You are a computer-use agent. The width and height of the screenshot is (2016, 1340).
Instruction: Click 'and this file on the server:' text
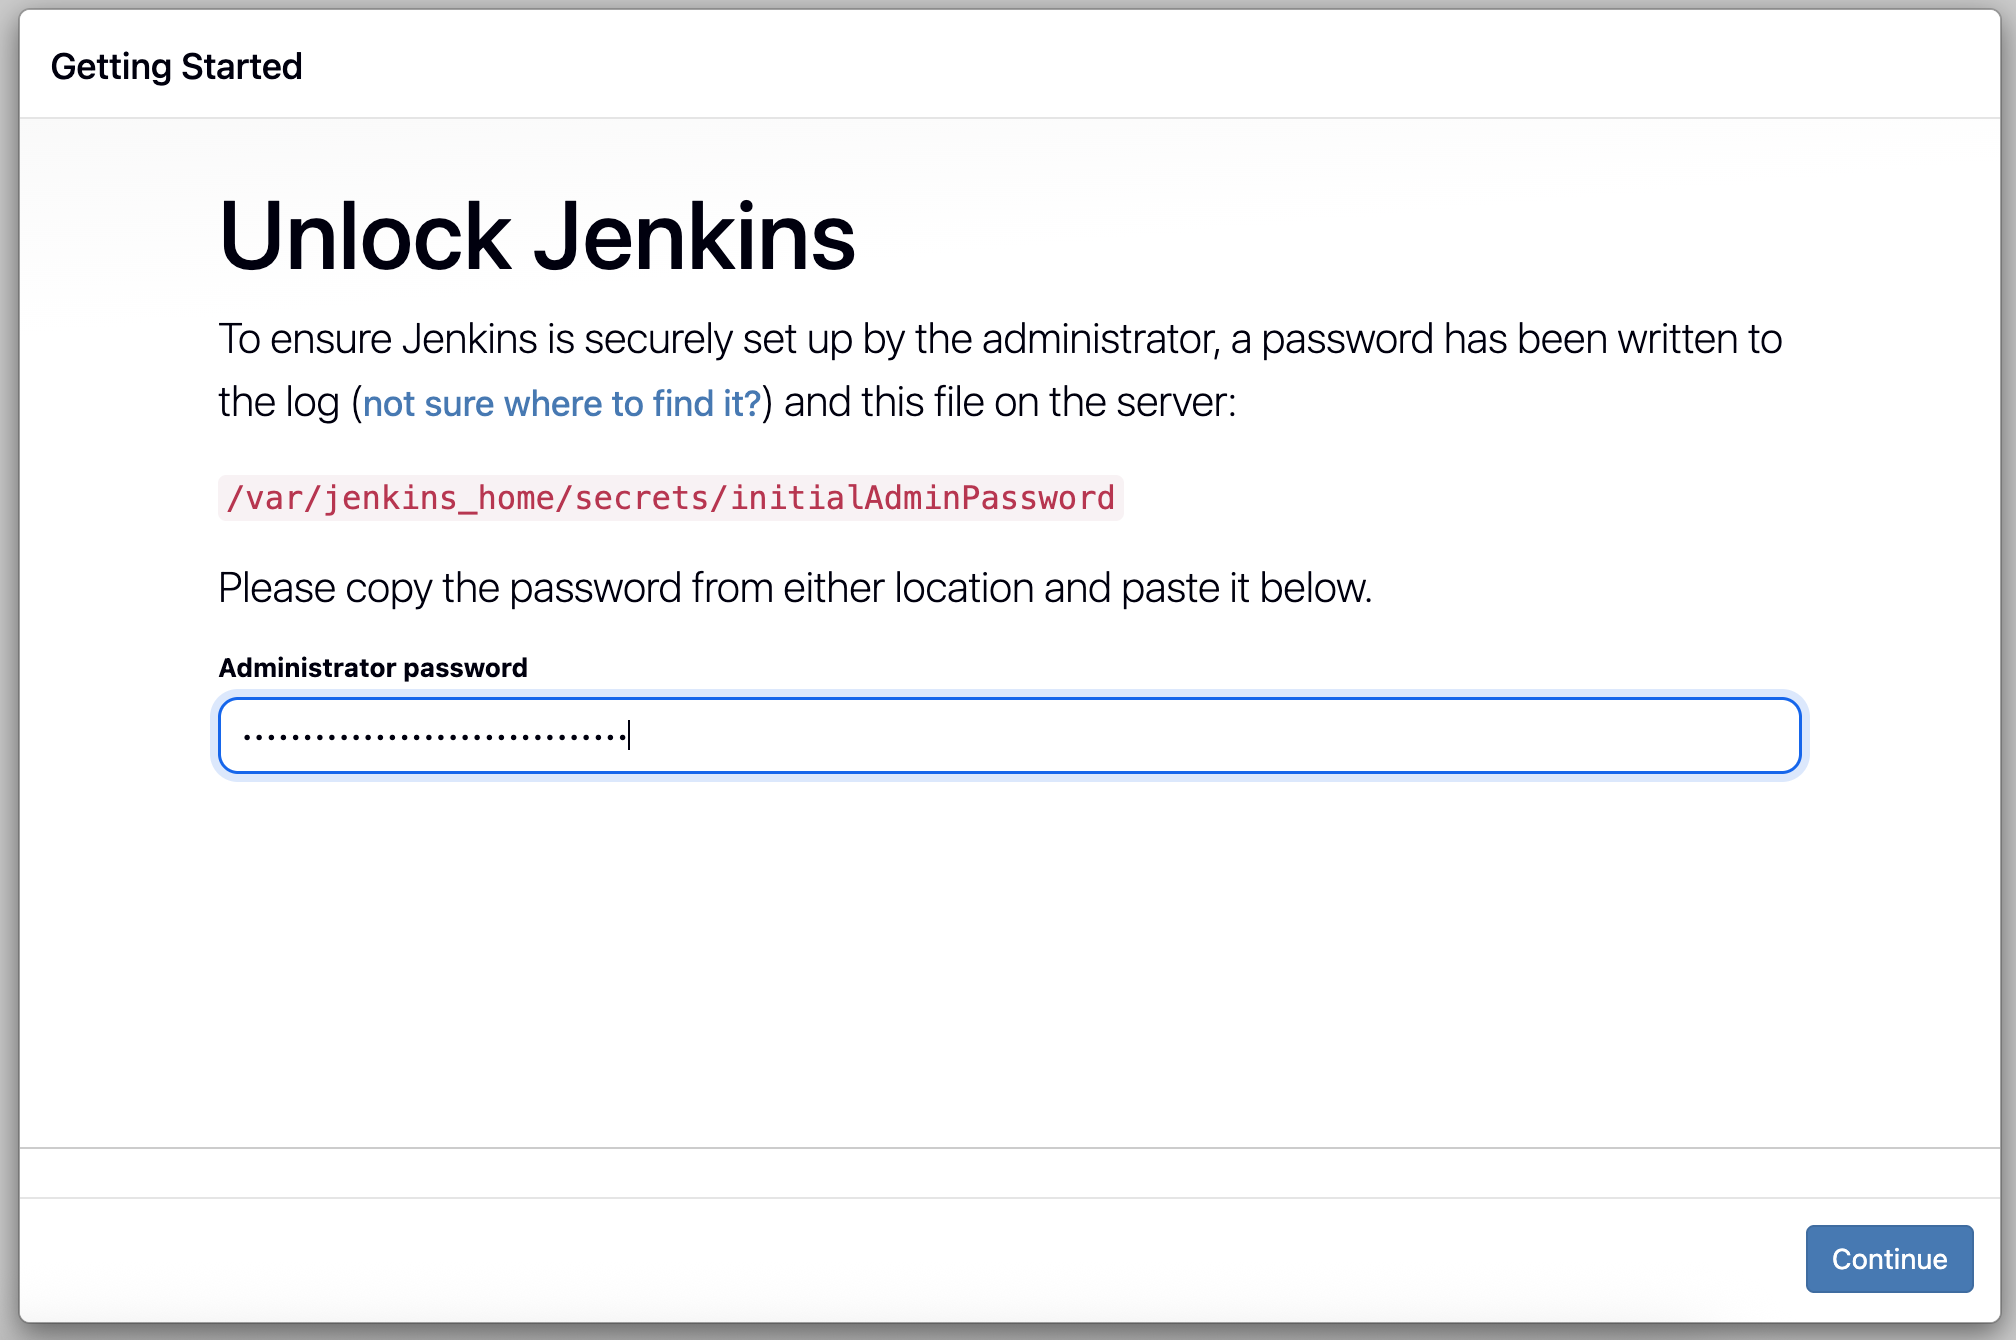tap(1010, 403)
